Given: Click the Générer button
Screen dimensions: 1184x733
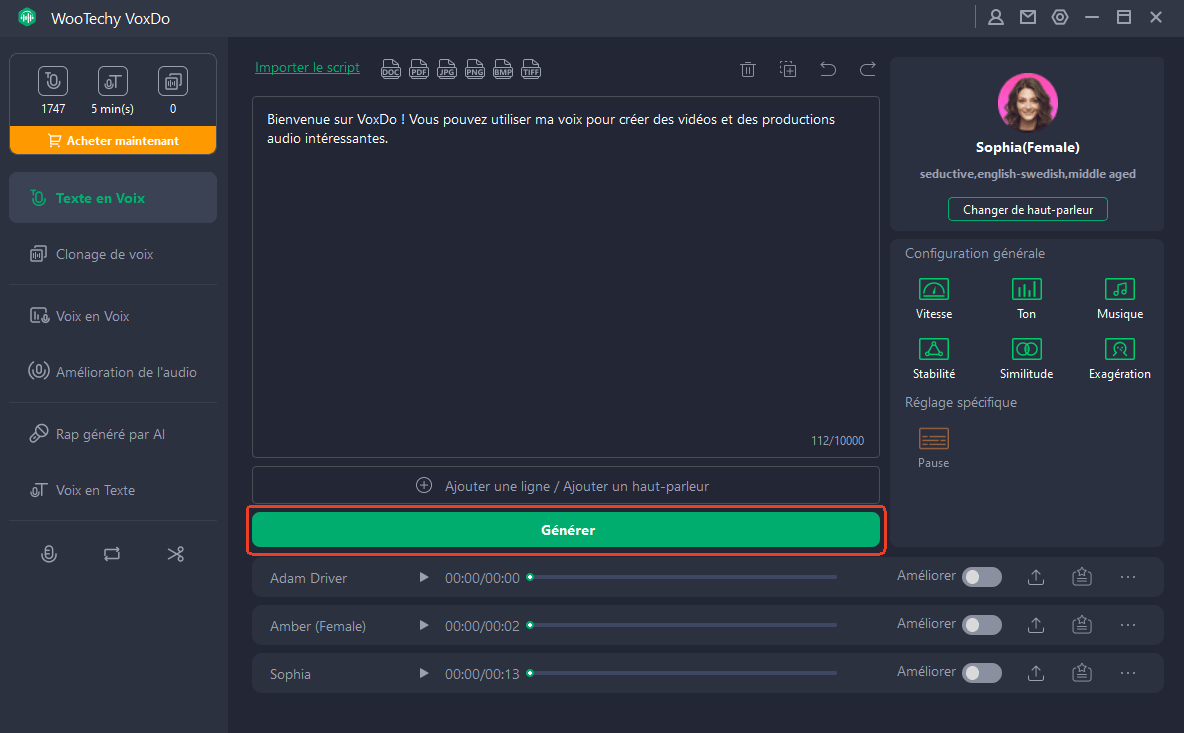Looking at the screenshot, I should pos(565,530).
